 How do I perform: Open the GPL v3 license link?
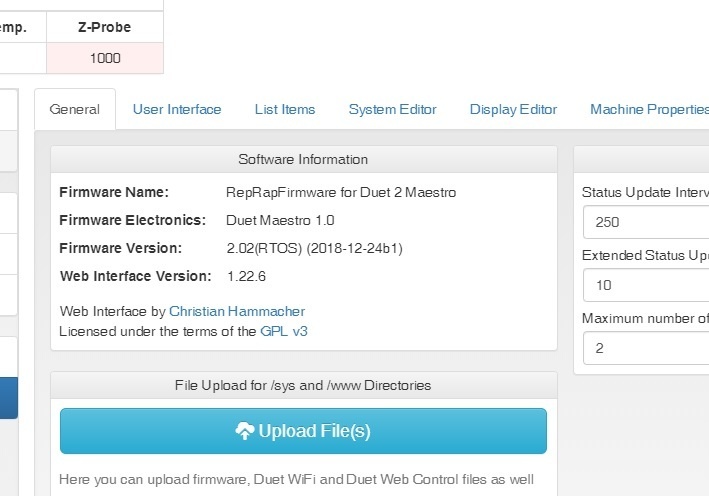284,331
